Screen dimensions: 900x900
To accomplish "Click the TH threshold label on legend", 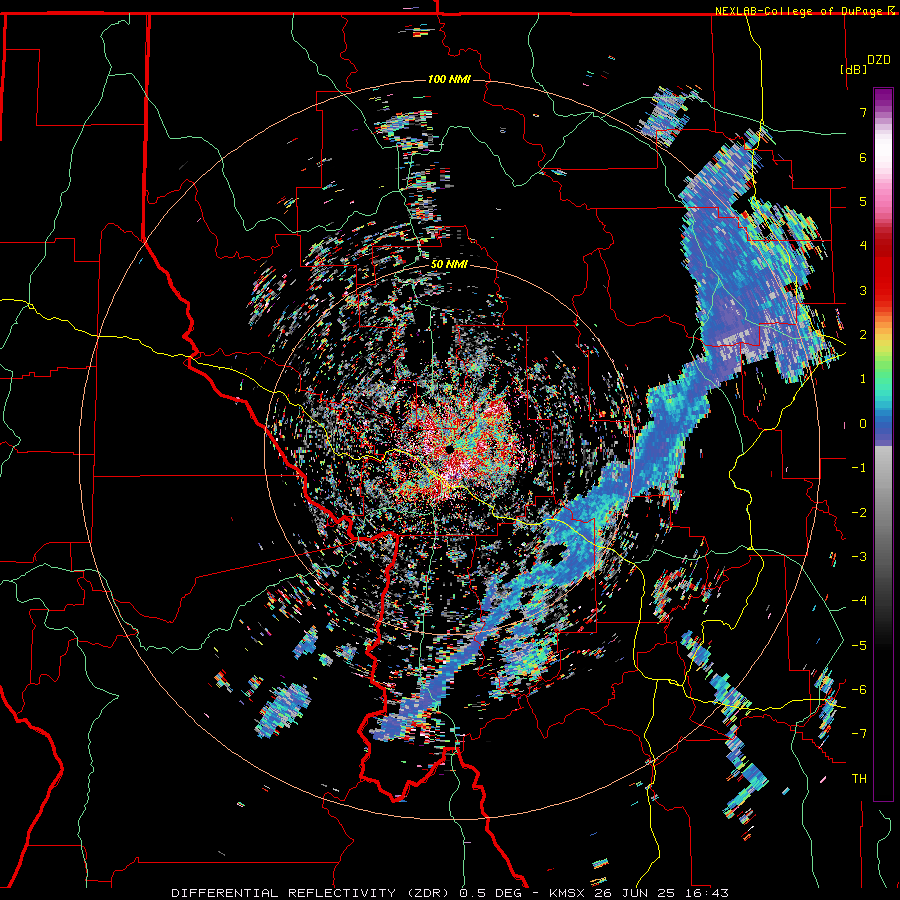I will click(x=859, y=779).
